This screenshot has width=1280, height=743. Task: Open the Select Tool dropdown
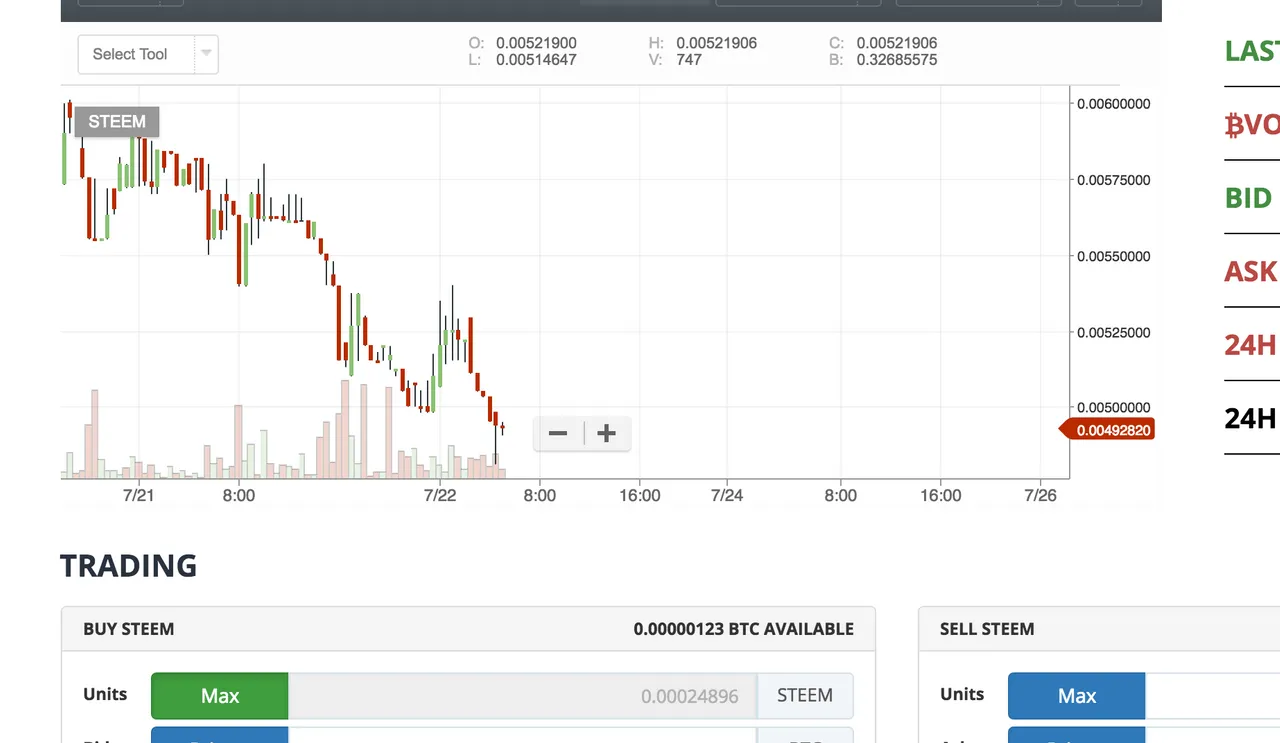(x=148, y=54)
